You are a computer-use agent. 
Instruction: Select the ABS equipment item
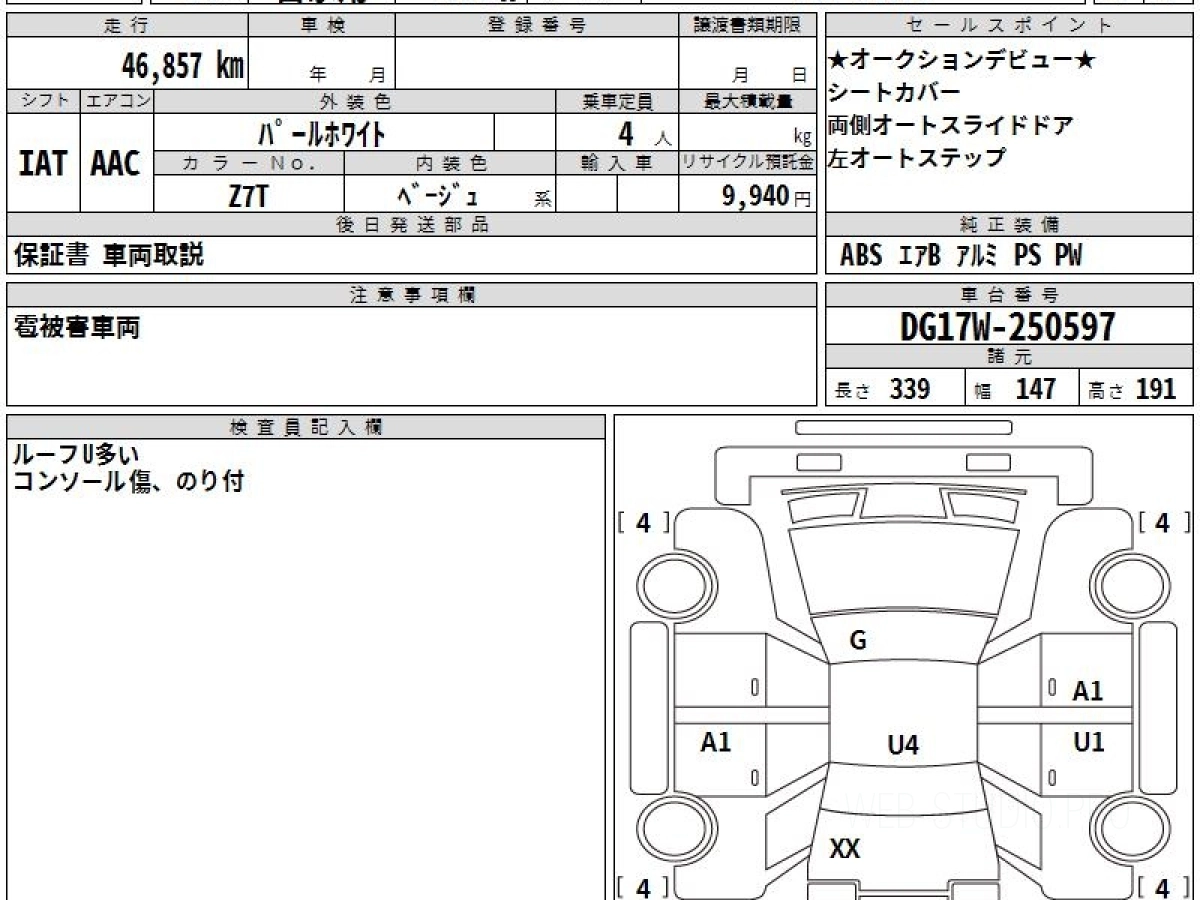(x=861, y=256)
